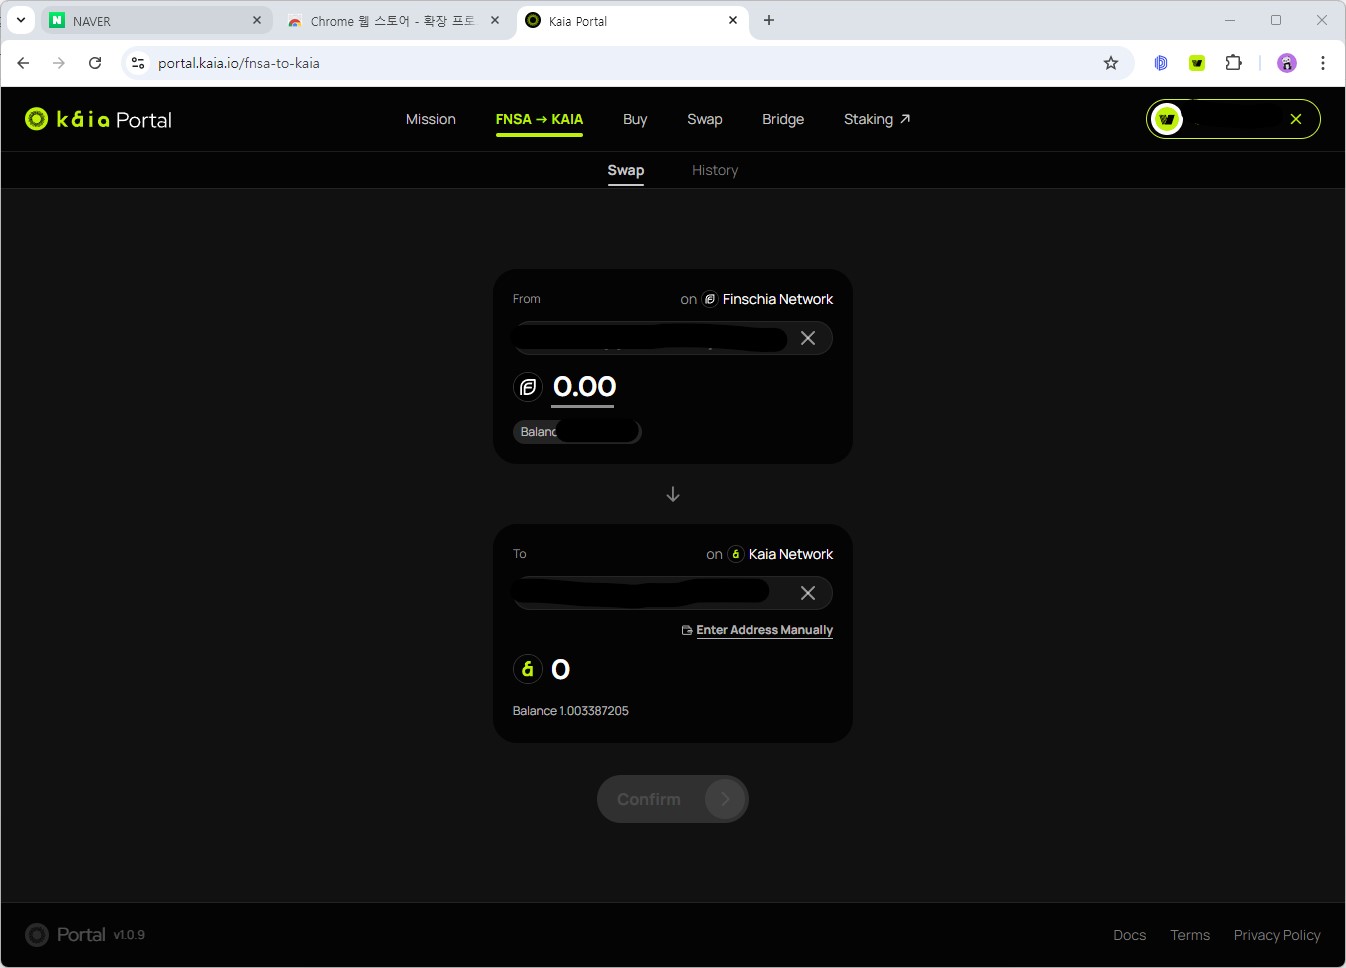Click the Balance pill under From amount
Image resolution: width=1346 pixels, height=968 pixels.
coord(577,431)
